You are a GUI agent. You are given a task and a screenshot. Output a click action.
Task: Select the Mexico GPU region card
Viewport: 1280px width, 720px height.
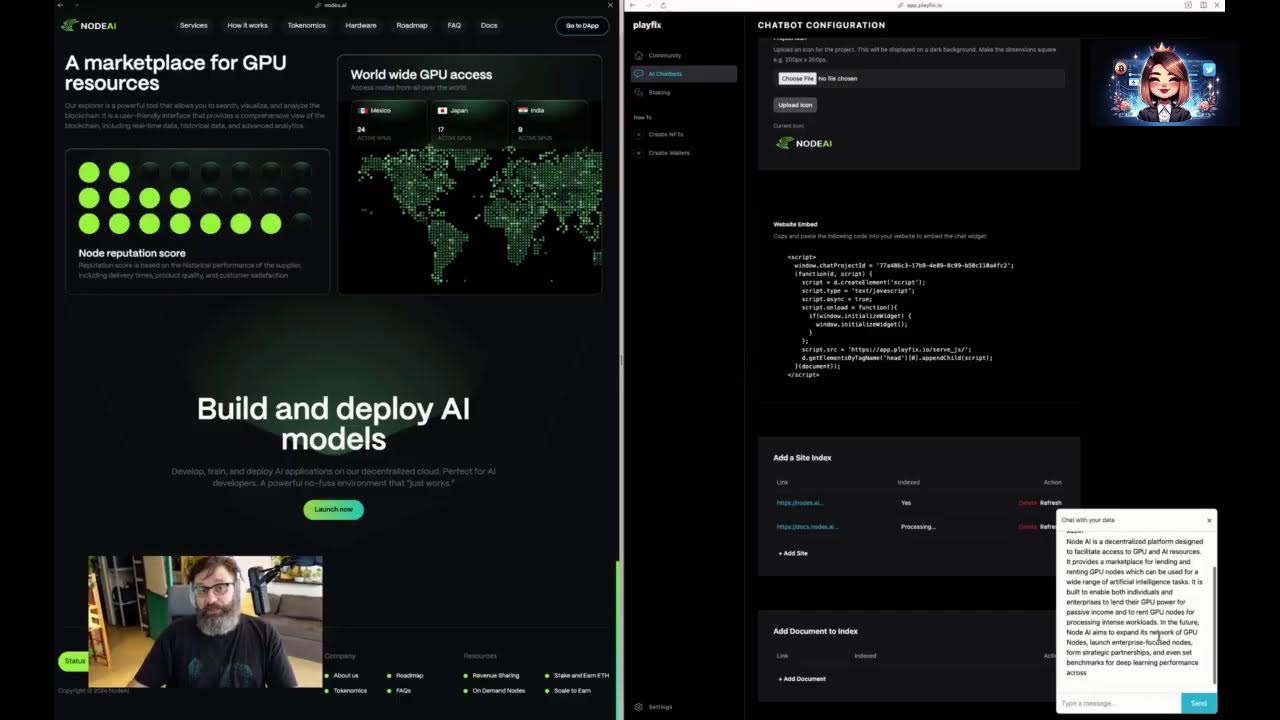pos(389,123)
